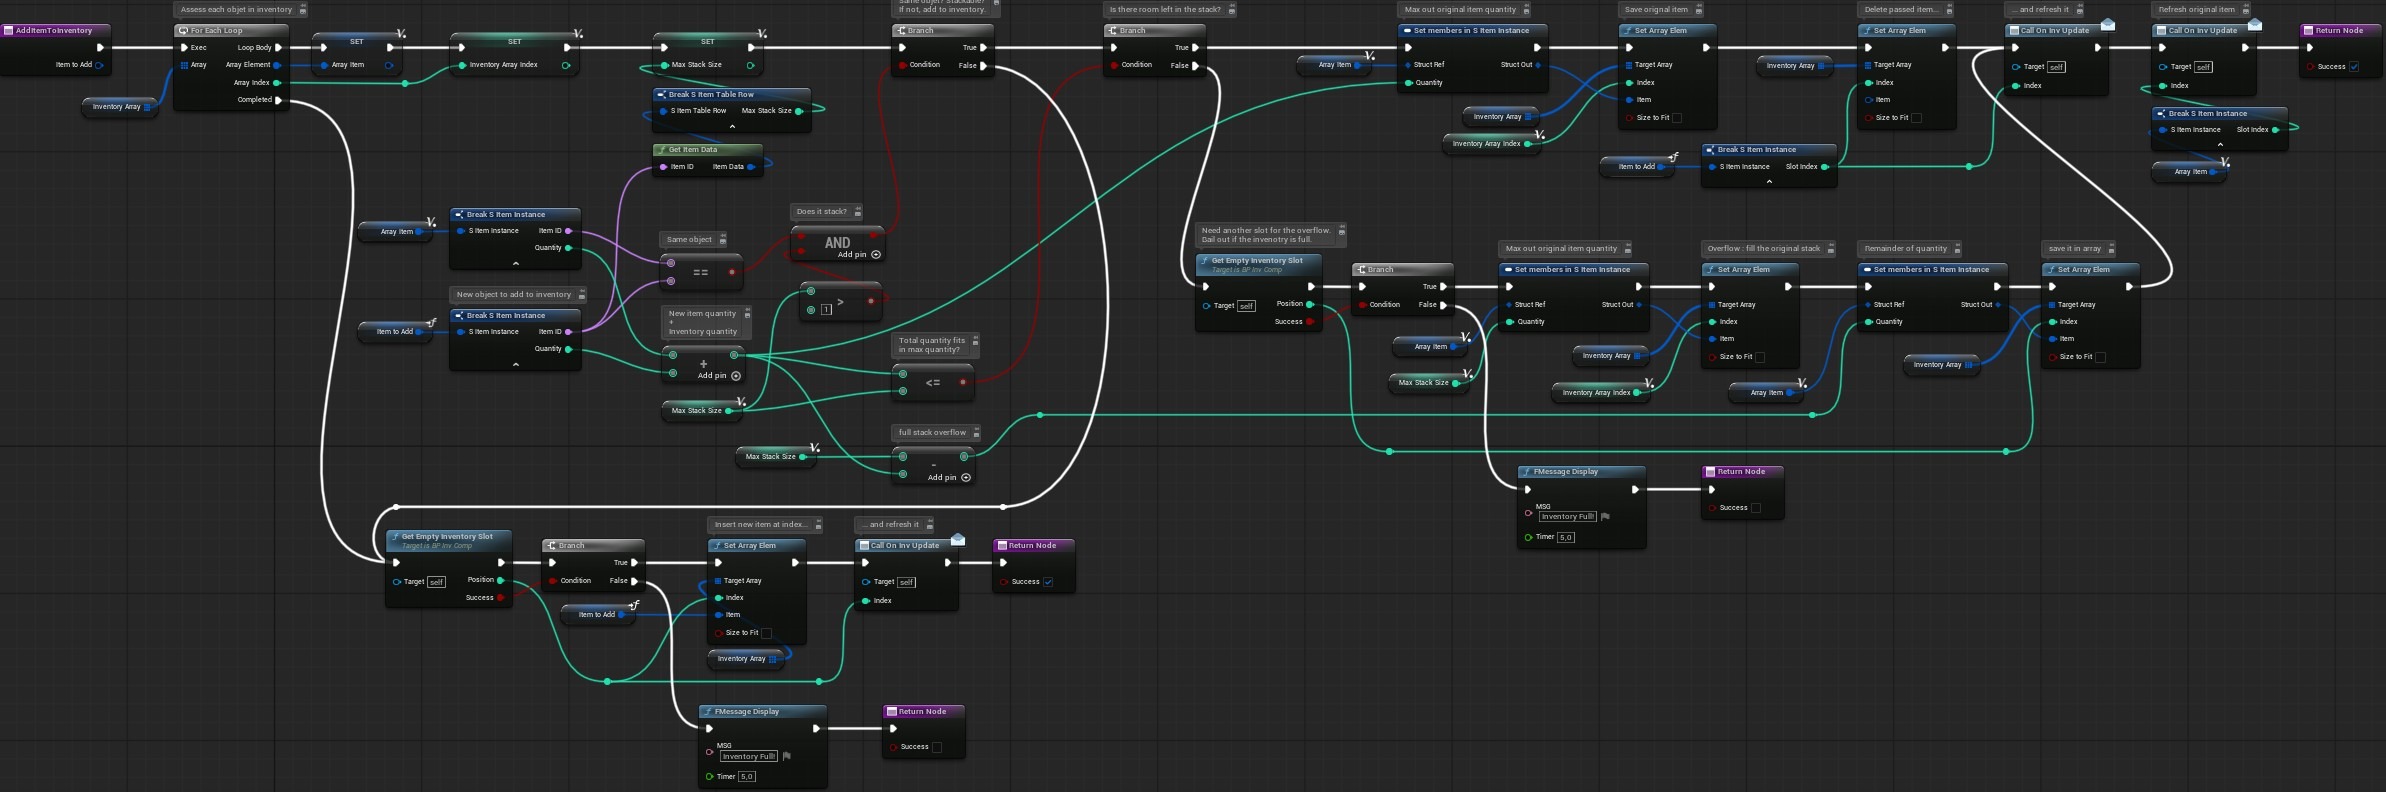This screenshot has height=792, width=2386.
Task: Click the red output pin of the == node
Action: [732, 272]
